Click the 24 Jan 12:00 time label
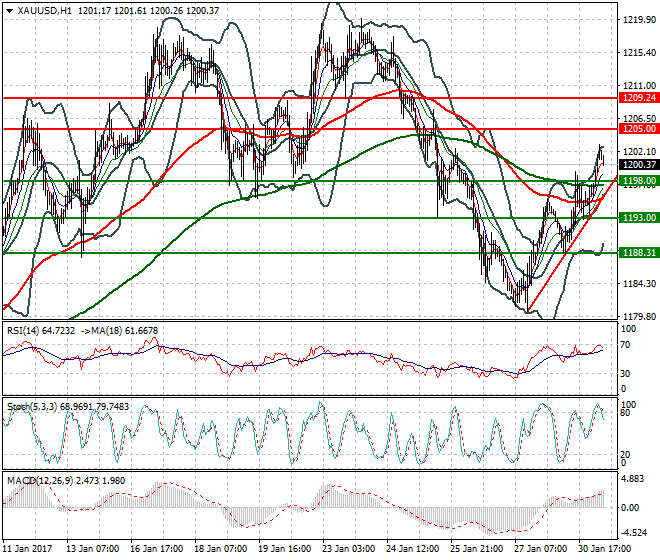This screenshot has width=660, height=560. 412,549
